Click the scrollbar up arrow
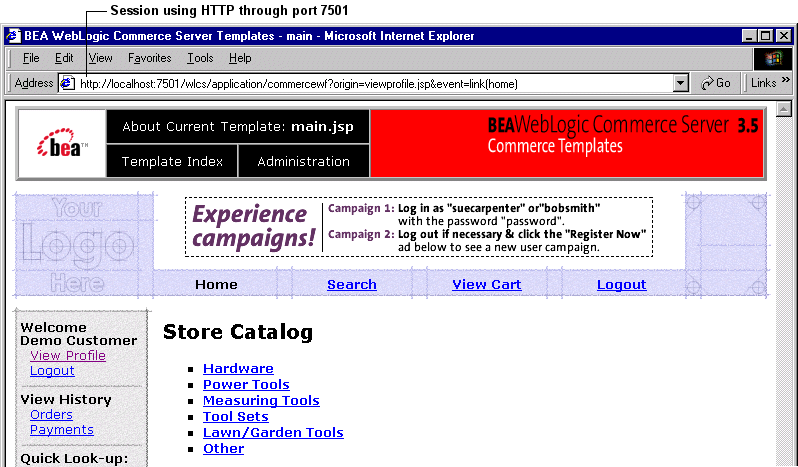This screenshot has width=798, height=467. coord(784,109)
